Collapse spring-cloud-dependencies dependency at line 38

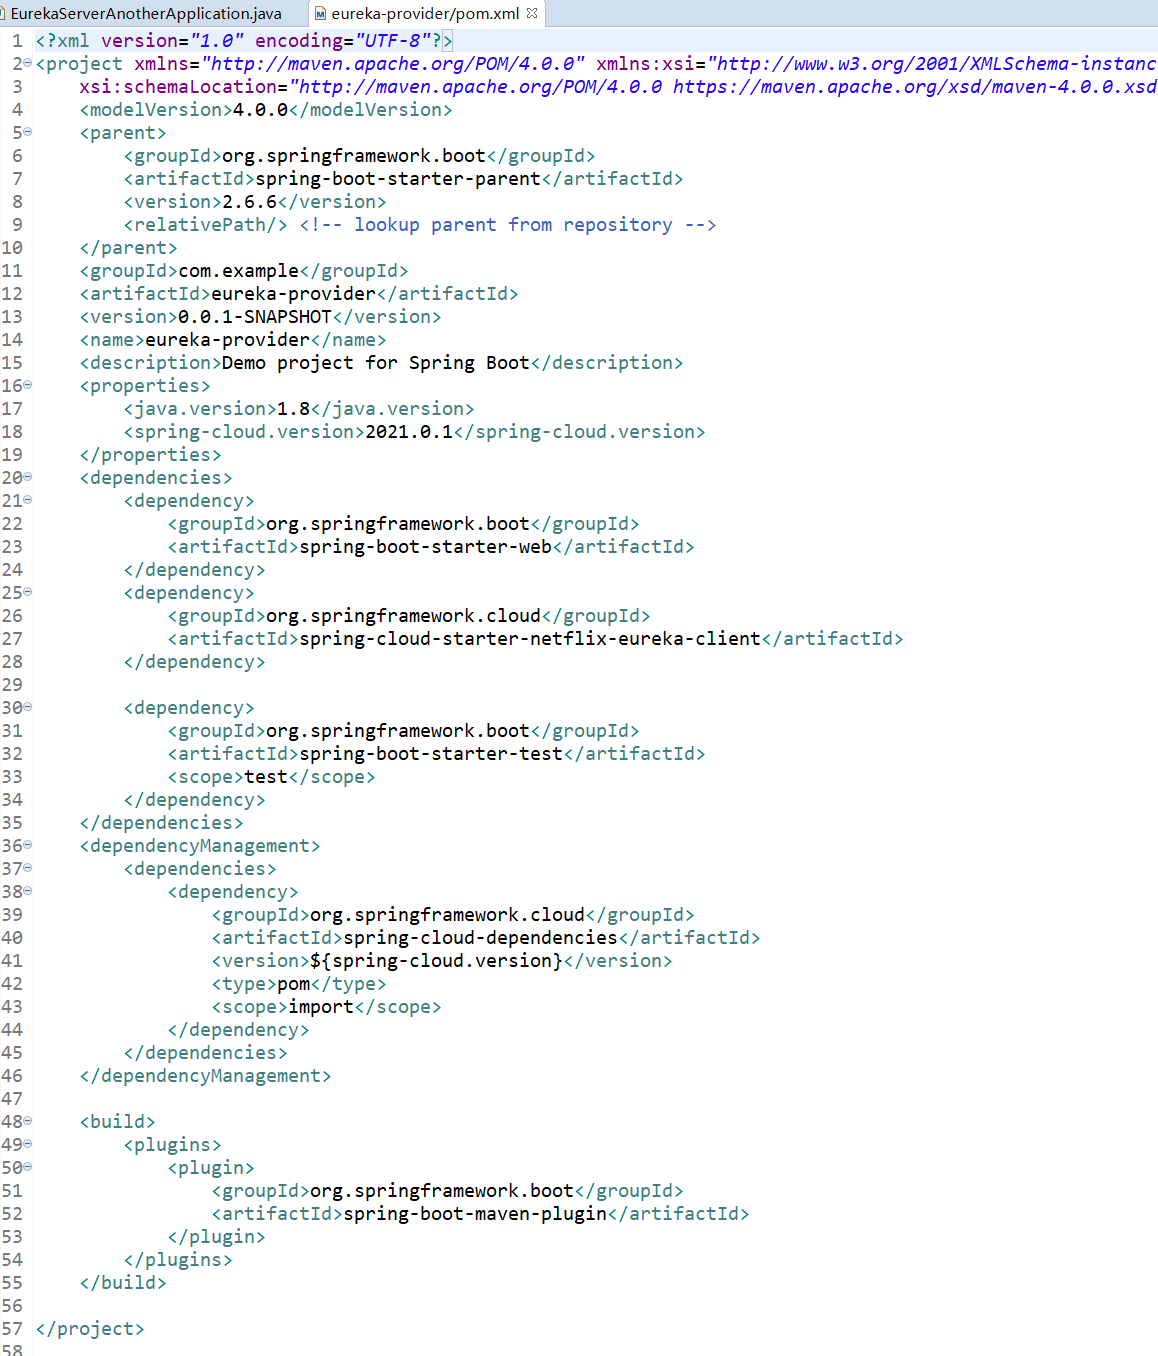tap(28, 891)
